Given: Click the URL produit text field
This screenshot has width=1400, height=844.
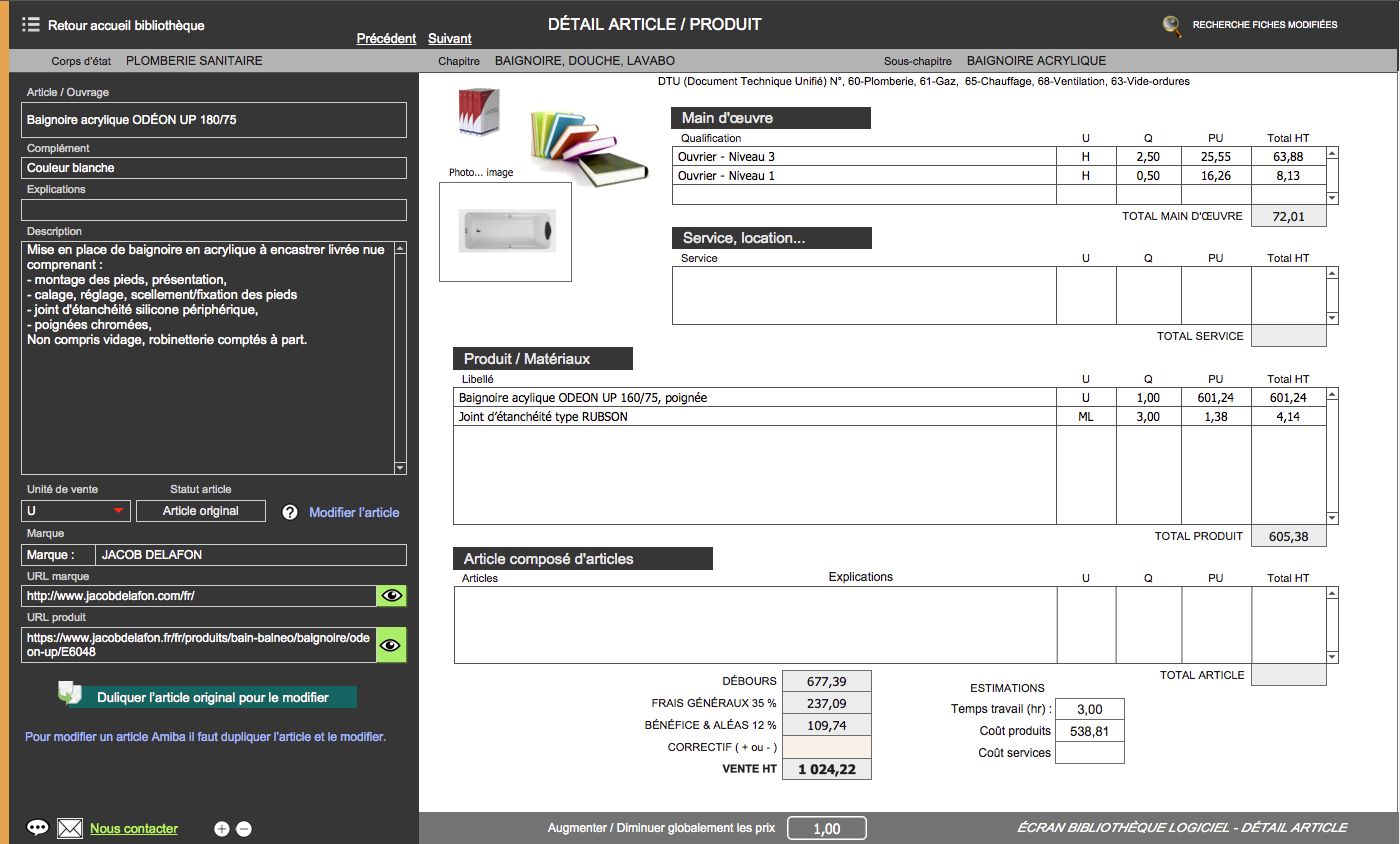Looking at the screenshot, I should [199, 645].
